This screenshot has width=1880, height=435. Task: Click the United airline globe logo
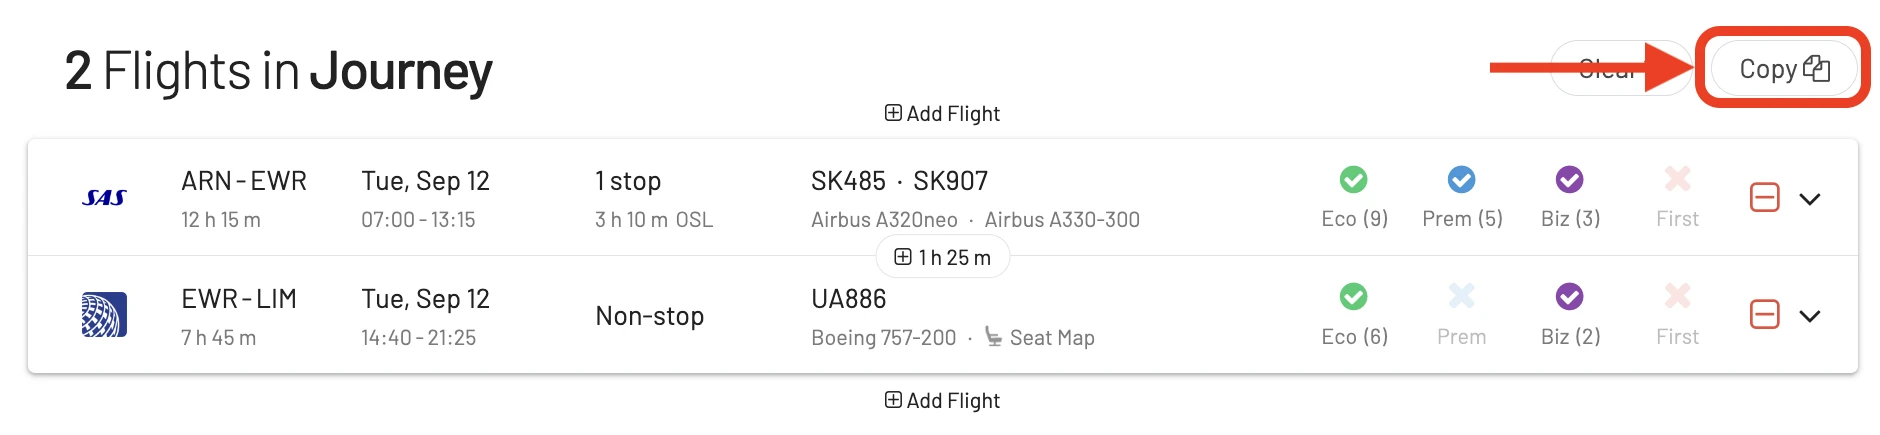point(104,315)
